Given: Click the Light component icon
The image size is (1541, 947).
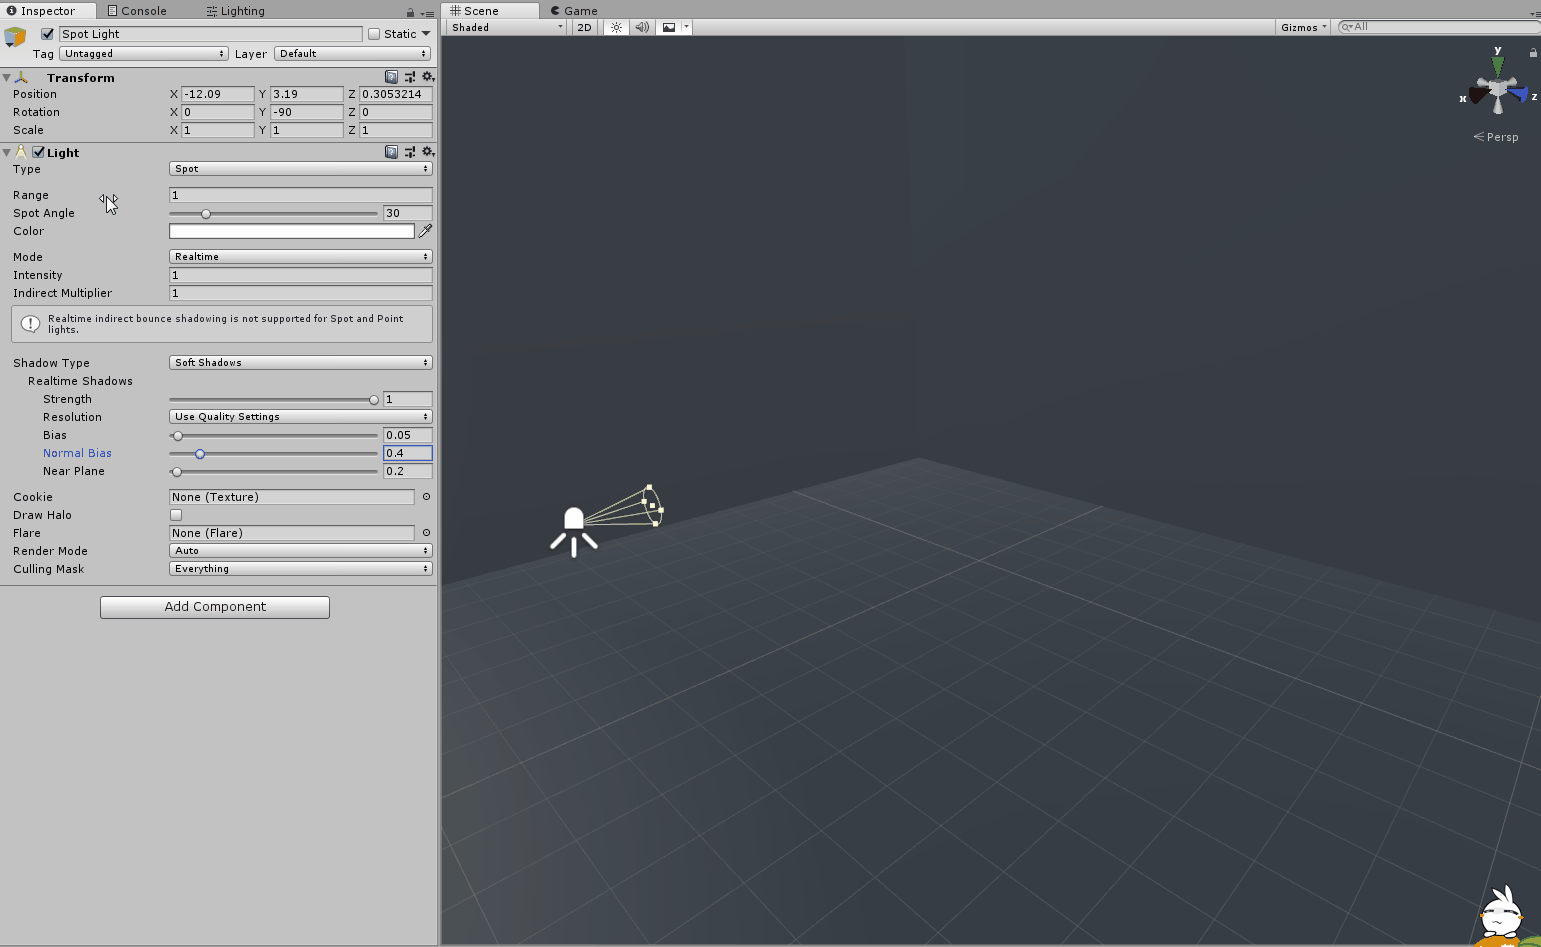Looking at the screenshot, I should 21,152.
